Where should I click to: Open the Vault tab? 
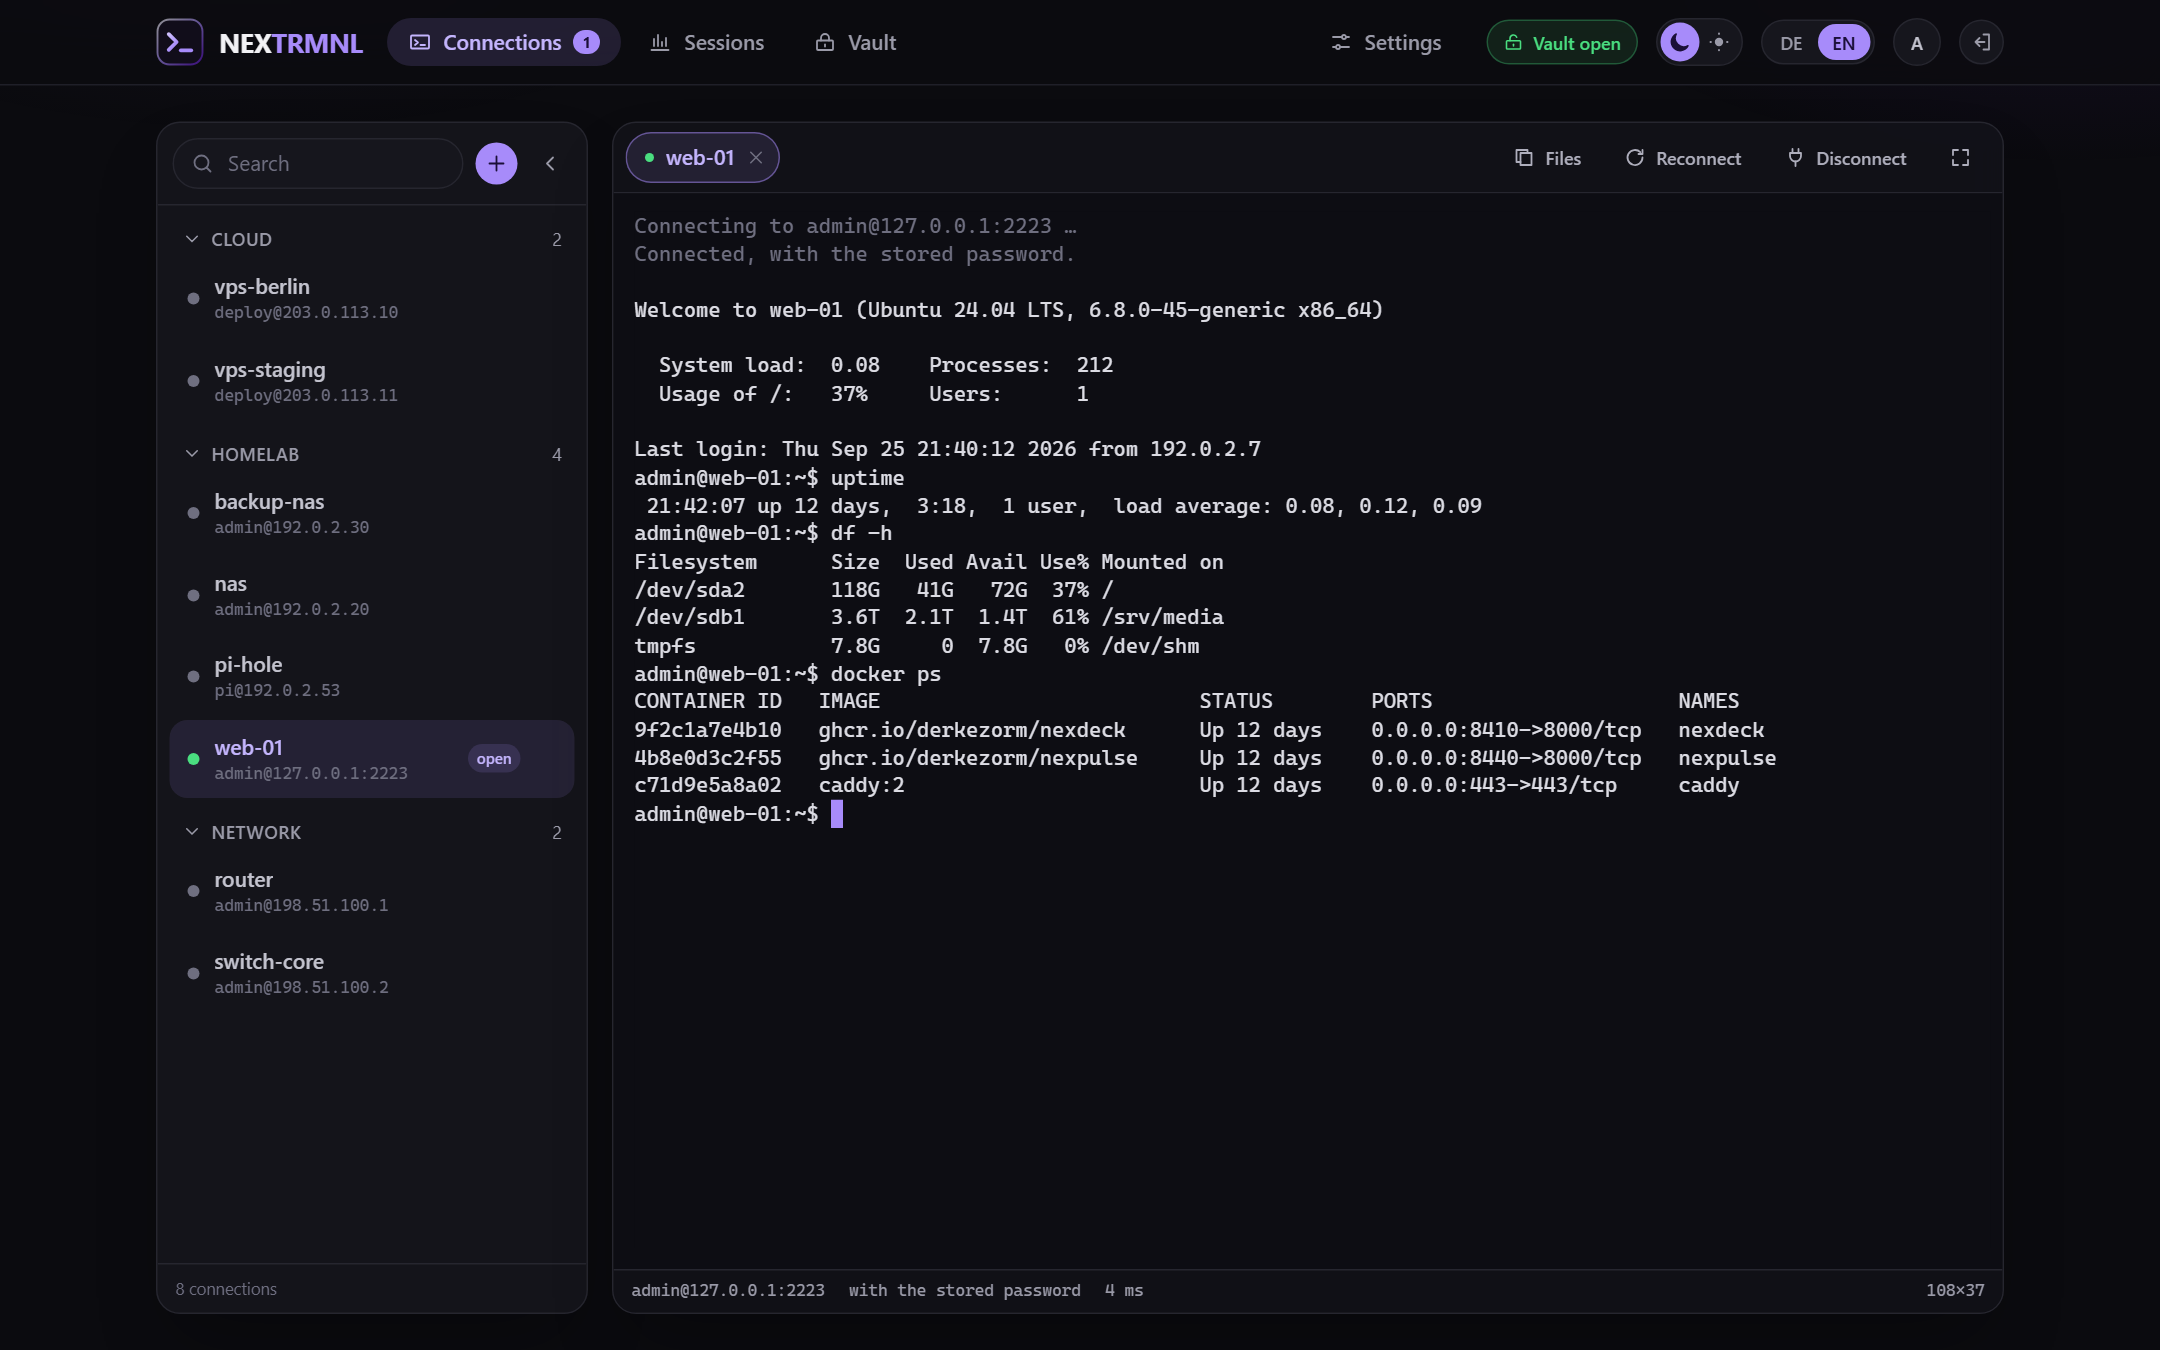(x=856, y=42)
